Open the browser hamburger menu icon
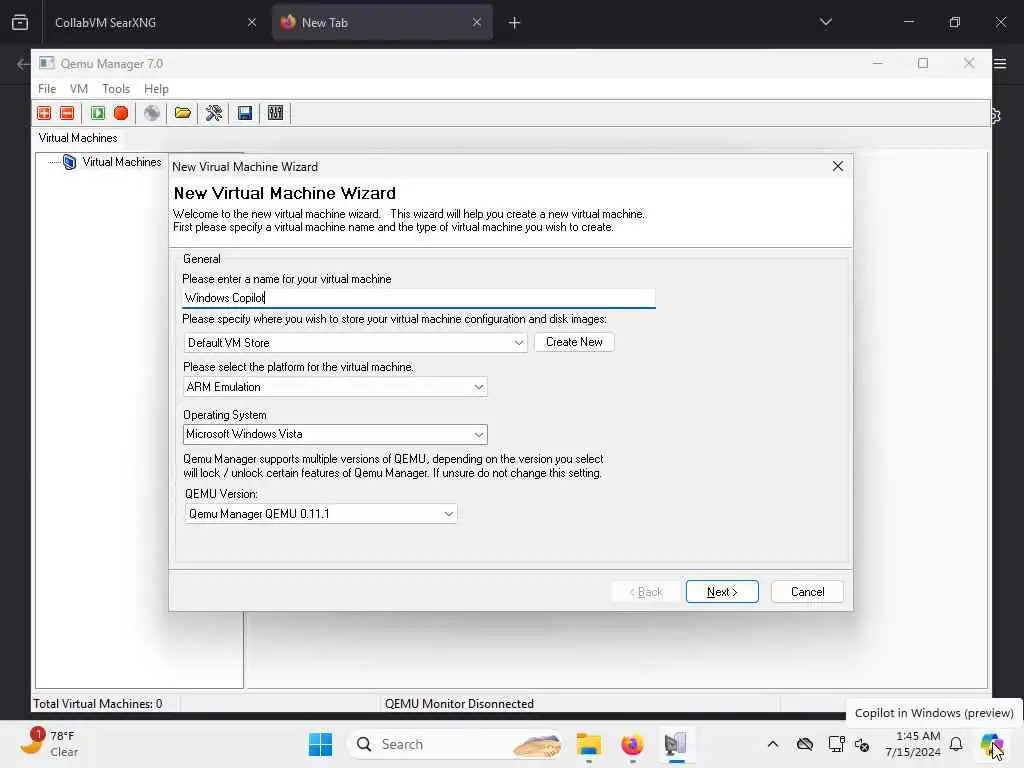This screenshot has width=1024, height=768. coord(1000,63)
